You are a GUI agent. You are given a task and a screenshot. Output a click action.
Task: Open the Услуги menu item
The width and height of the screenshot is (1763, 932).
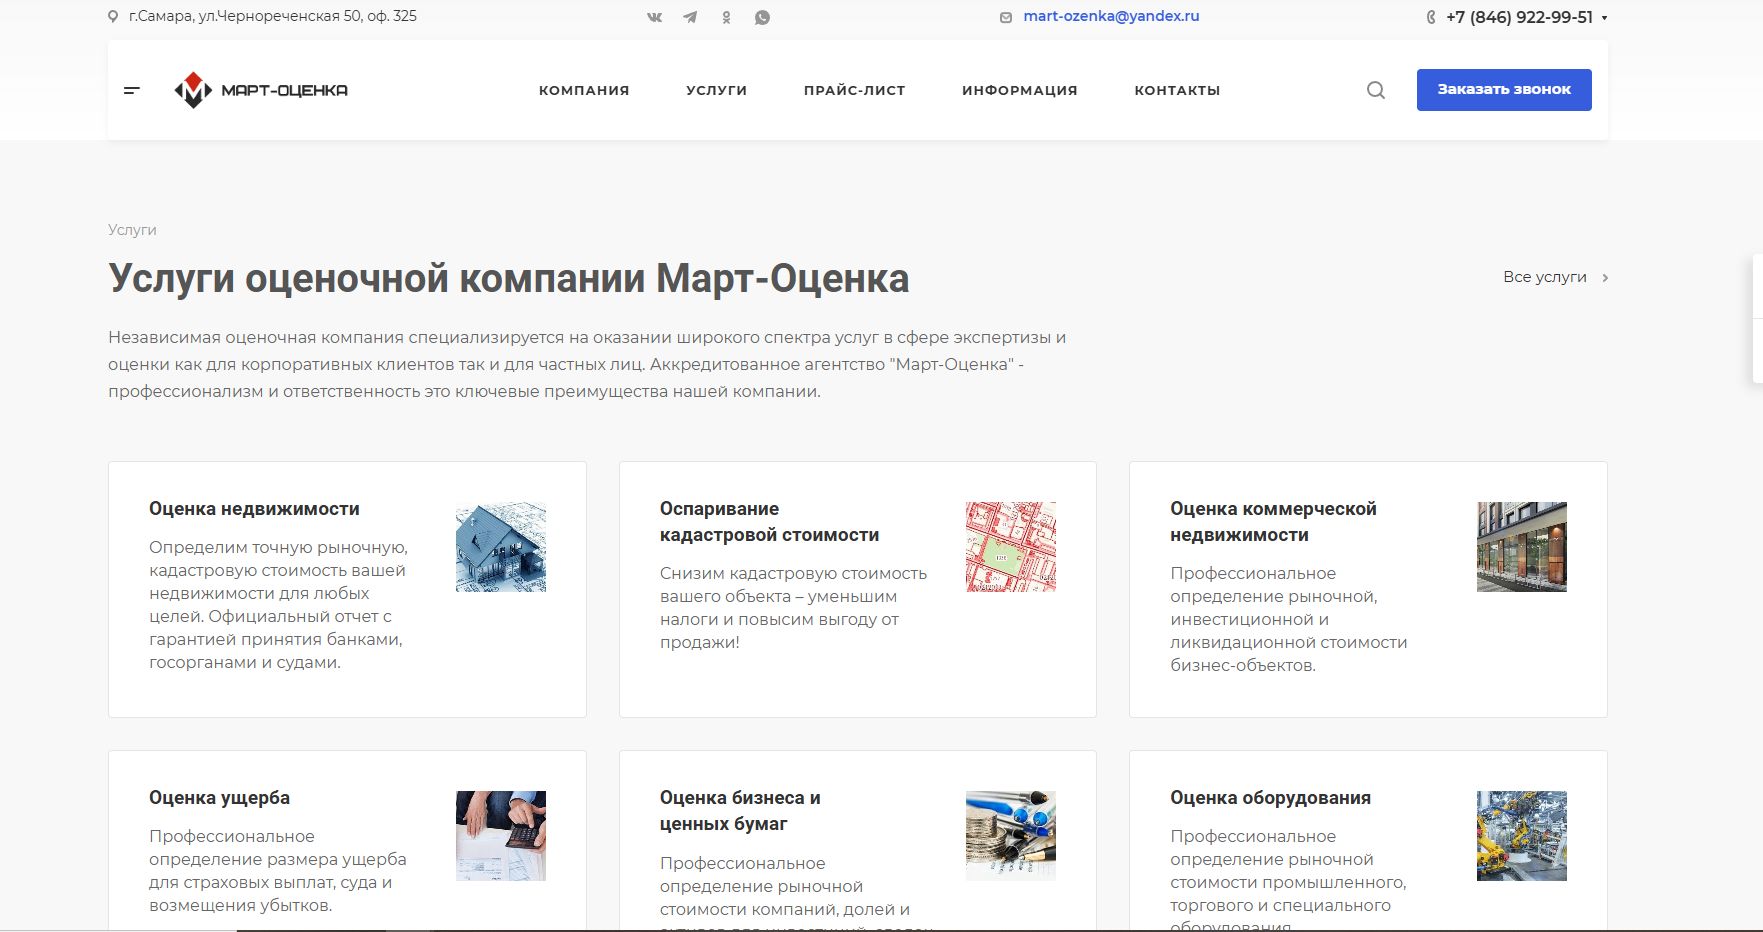click(x=717, y=90)
